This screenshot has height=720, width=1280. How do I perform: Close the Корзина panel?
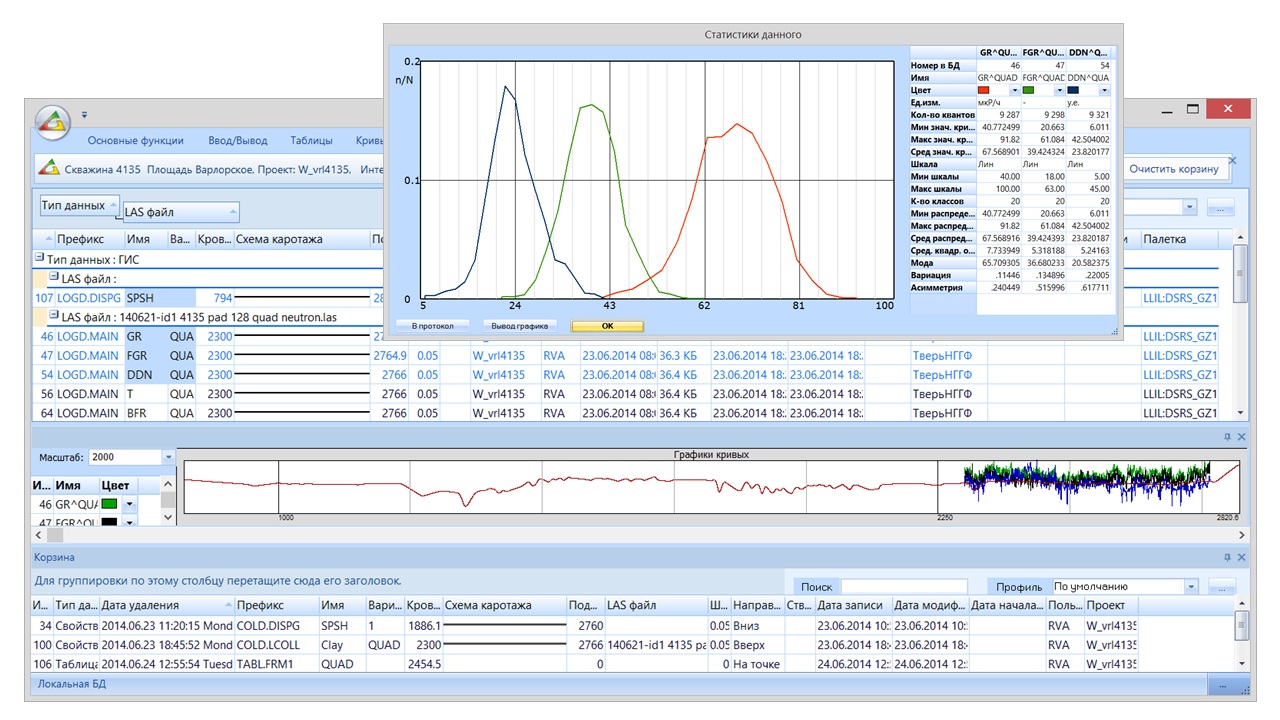coord(1242,557)
